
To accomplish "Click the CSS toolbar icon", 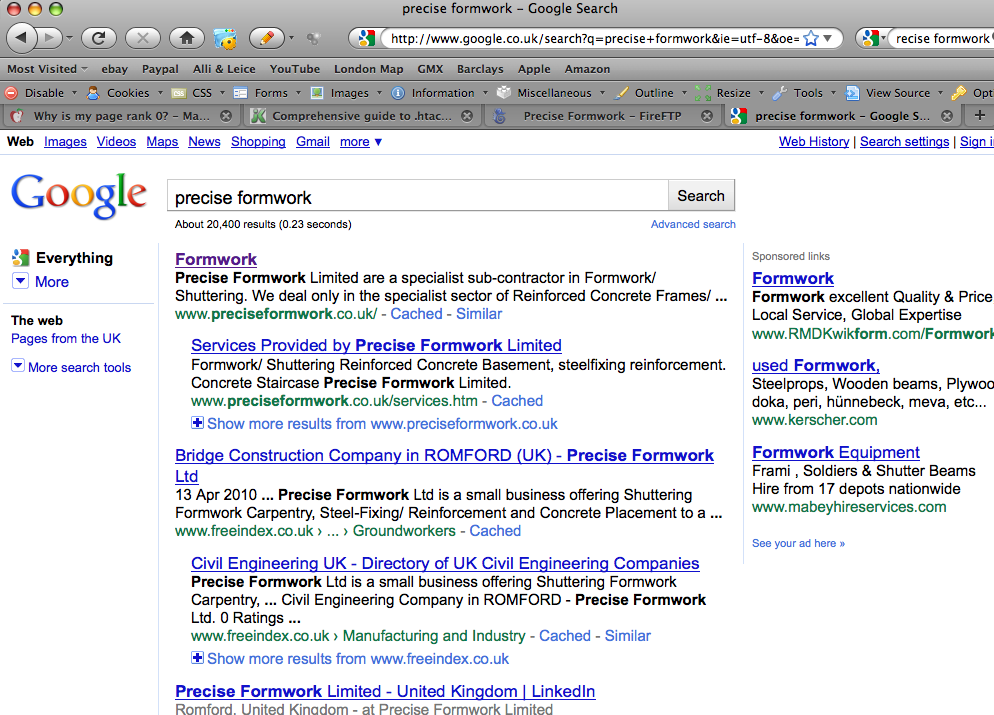I will [x=179, y=93].
